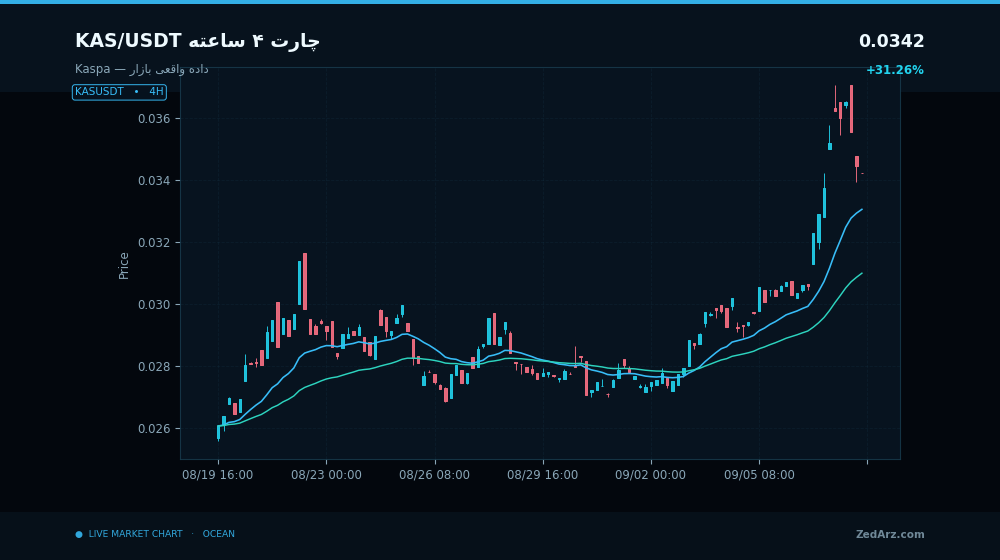Image resolution: width=1000 pixels, height=560 pixels.
Task: Click the 0.030 price axis label
Action: tap(152, 305)
